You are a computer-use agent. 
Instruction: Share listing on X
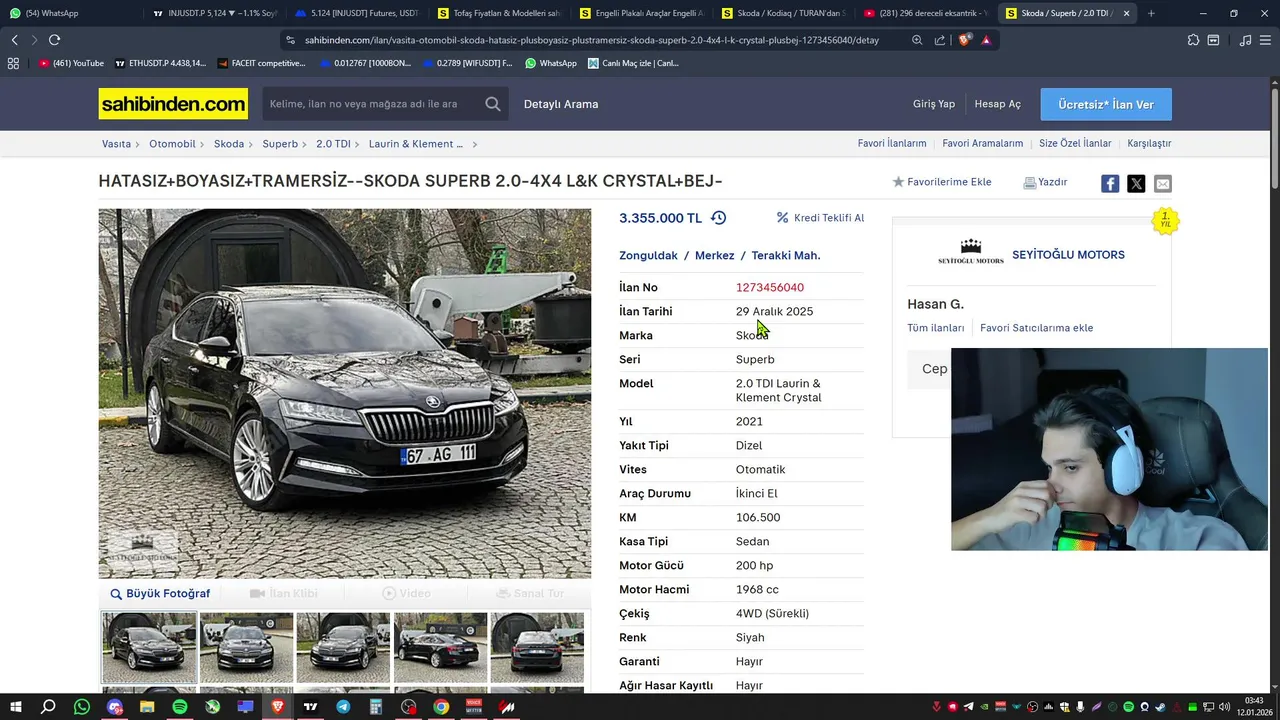coord(1136,183)
